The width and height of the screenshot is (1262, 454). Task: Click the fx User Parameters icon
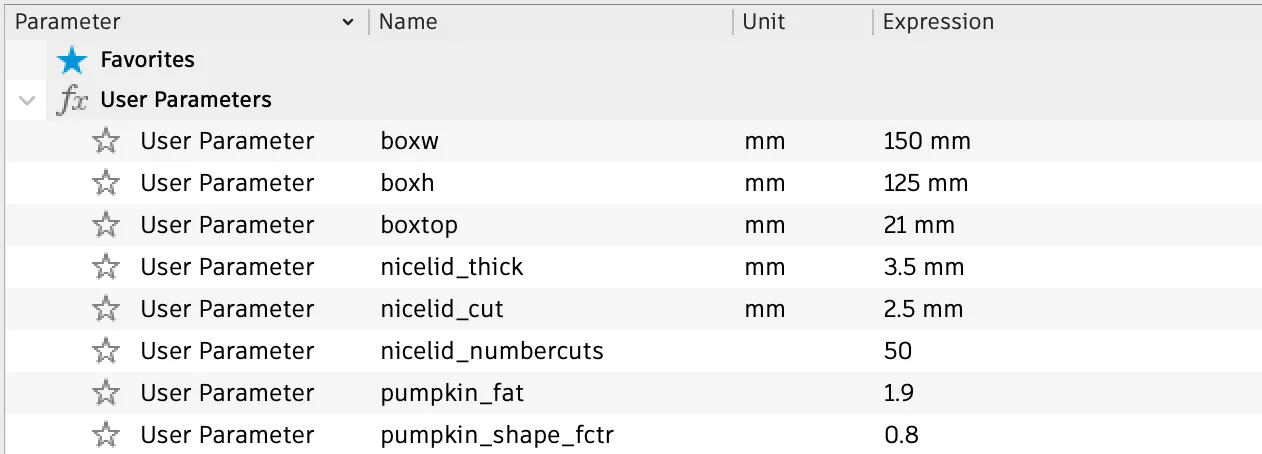tap(73, 100)
